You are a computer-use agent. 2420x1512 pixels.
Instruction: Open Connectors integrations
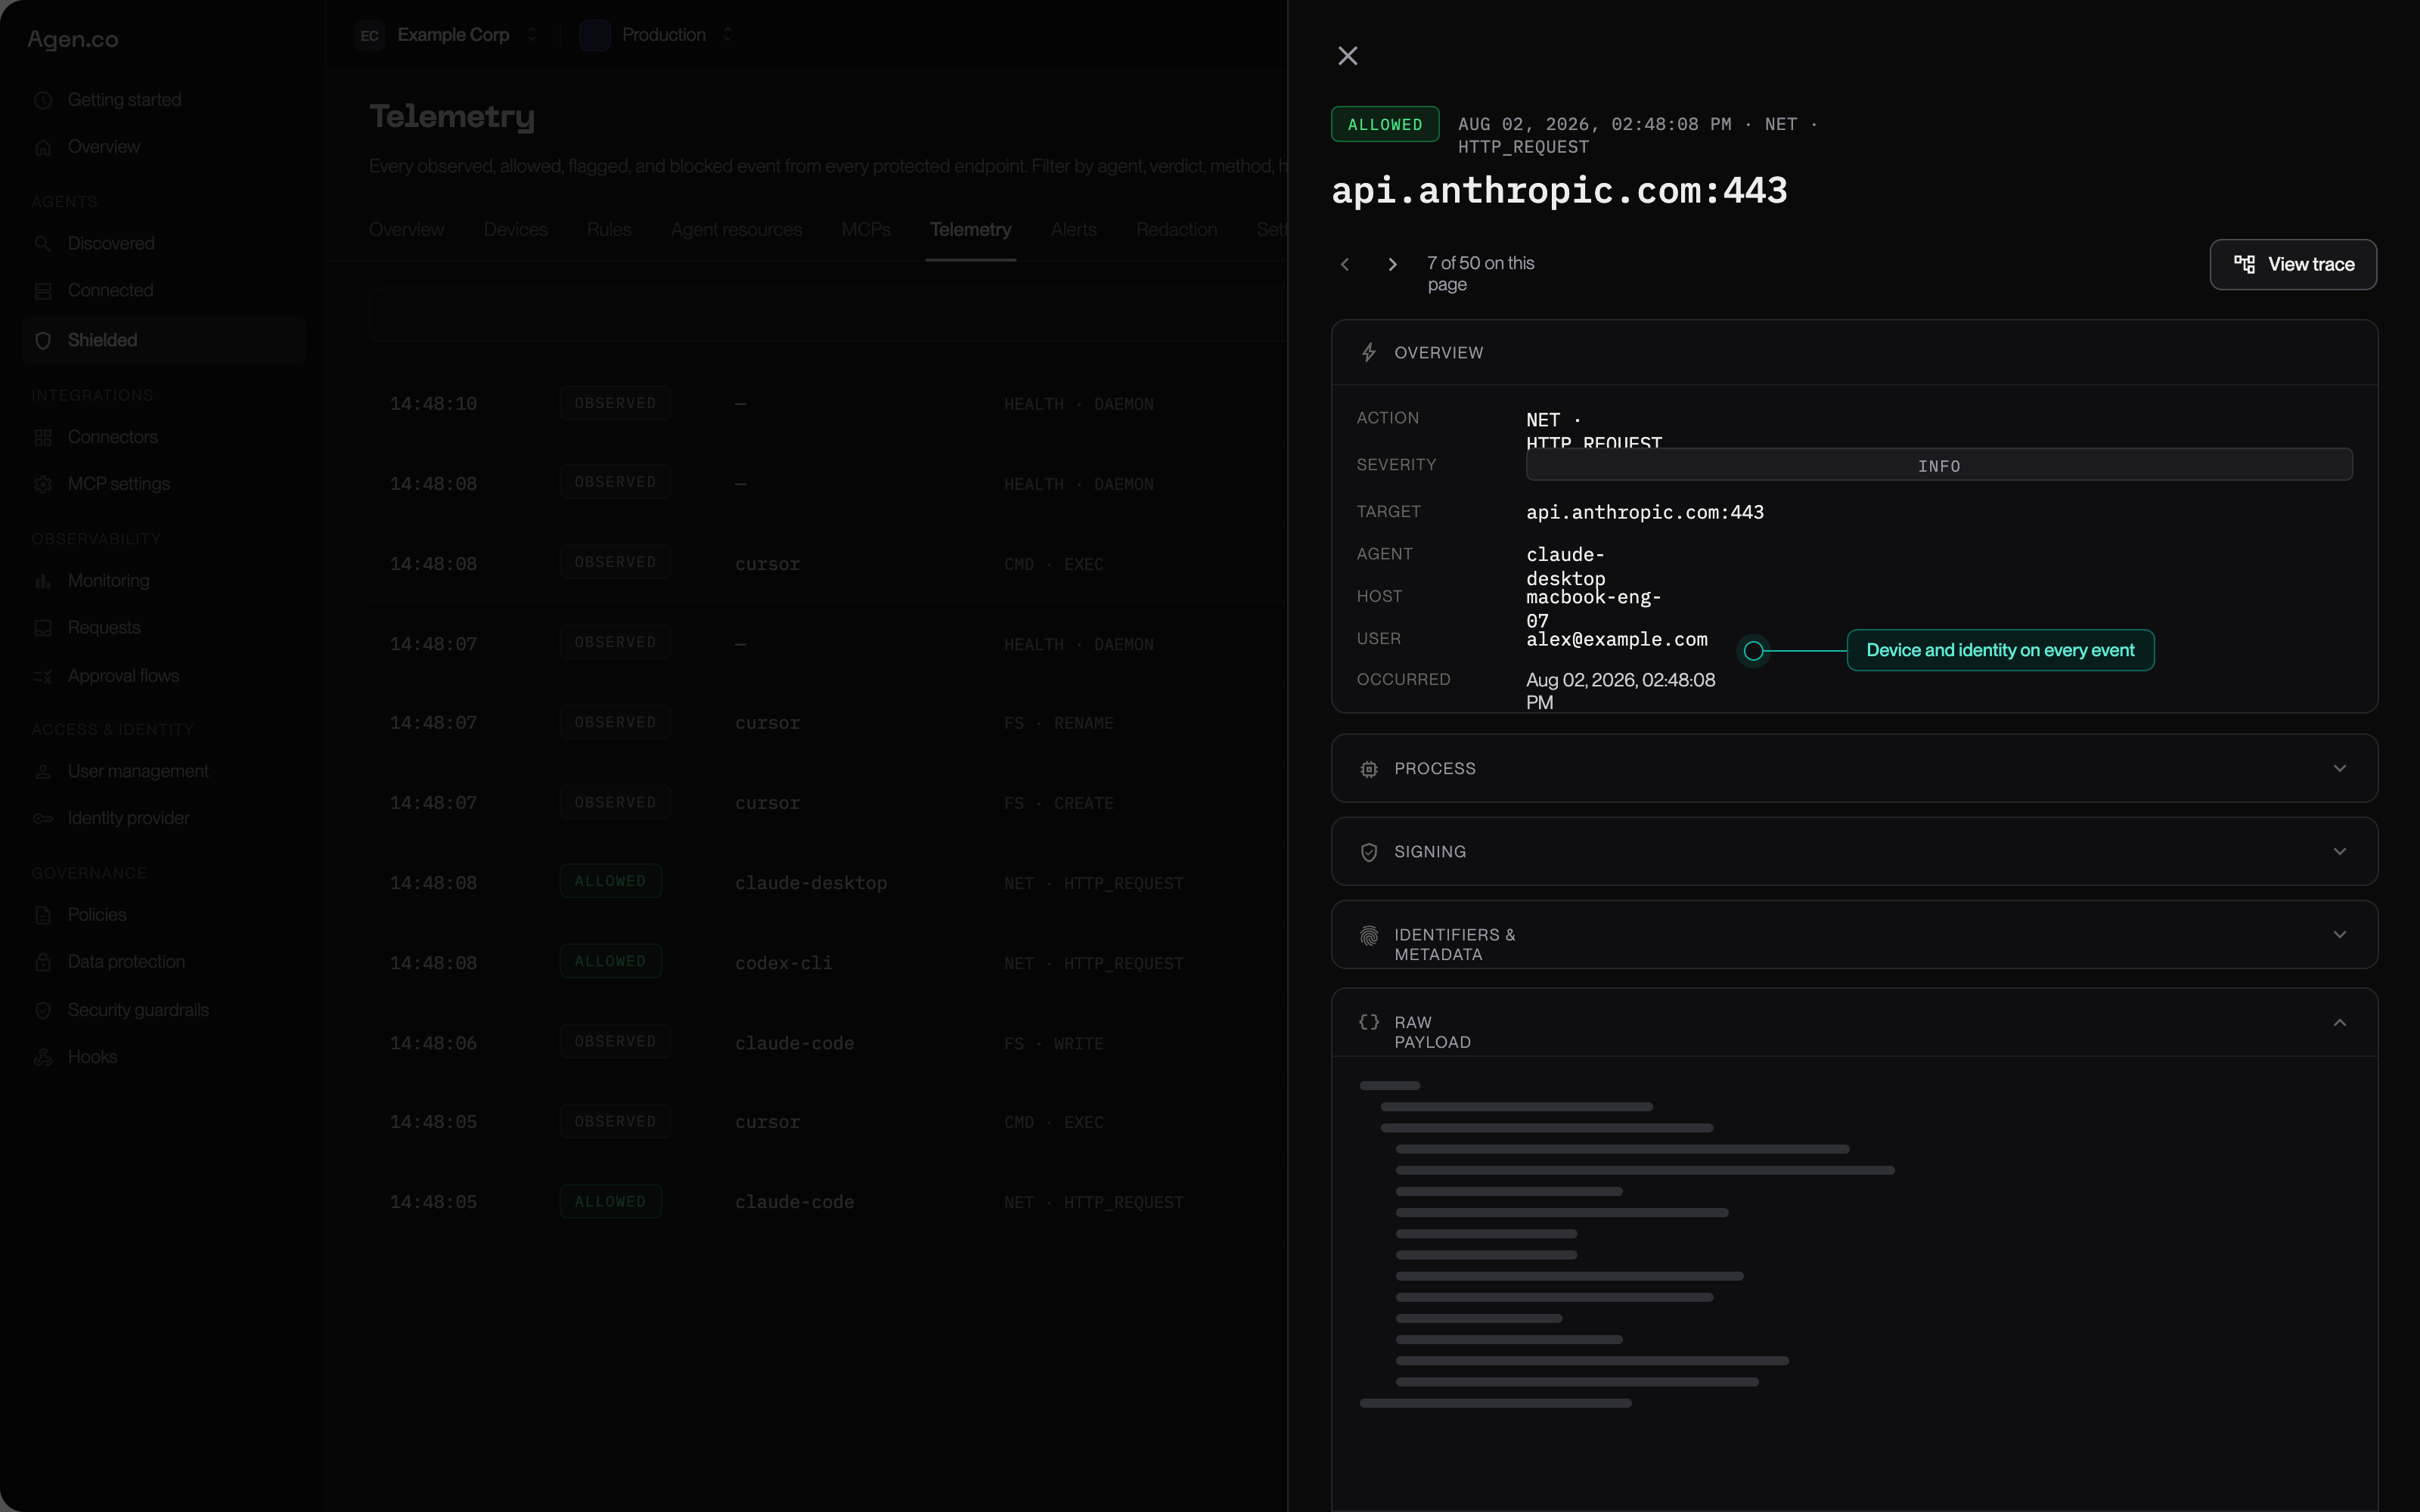(x=112, y=437)
